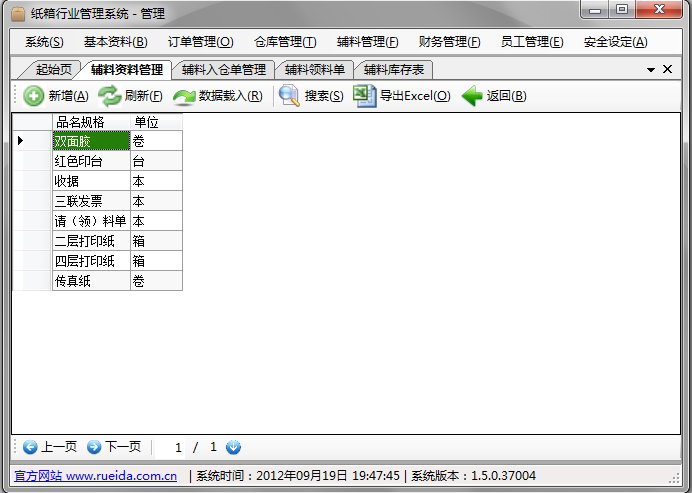Switch to the 起始页 tab
The height and width of the screenshot is (493, 692).
tap(53, 70)
